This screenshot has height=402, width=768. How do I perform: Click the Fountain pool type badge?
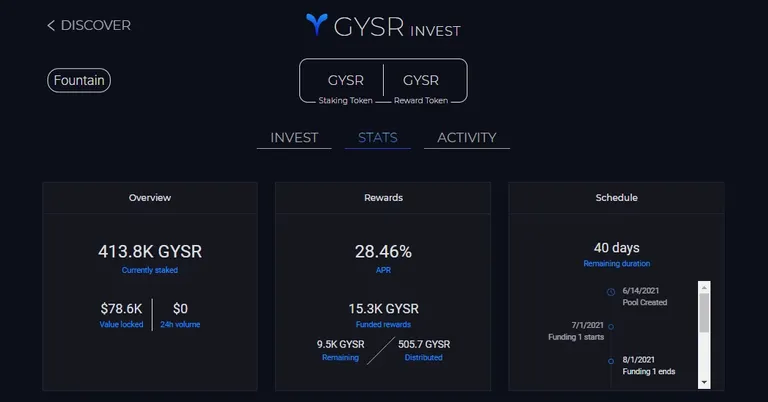[79, 80]
